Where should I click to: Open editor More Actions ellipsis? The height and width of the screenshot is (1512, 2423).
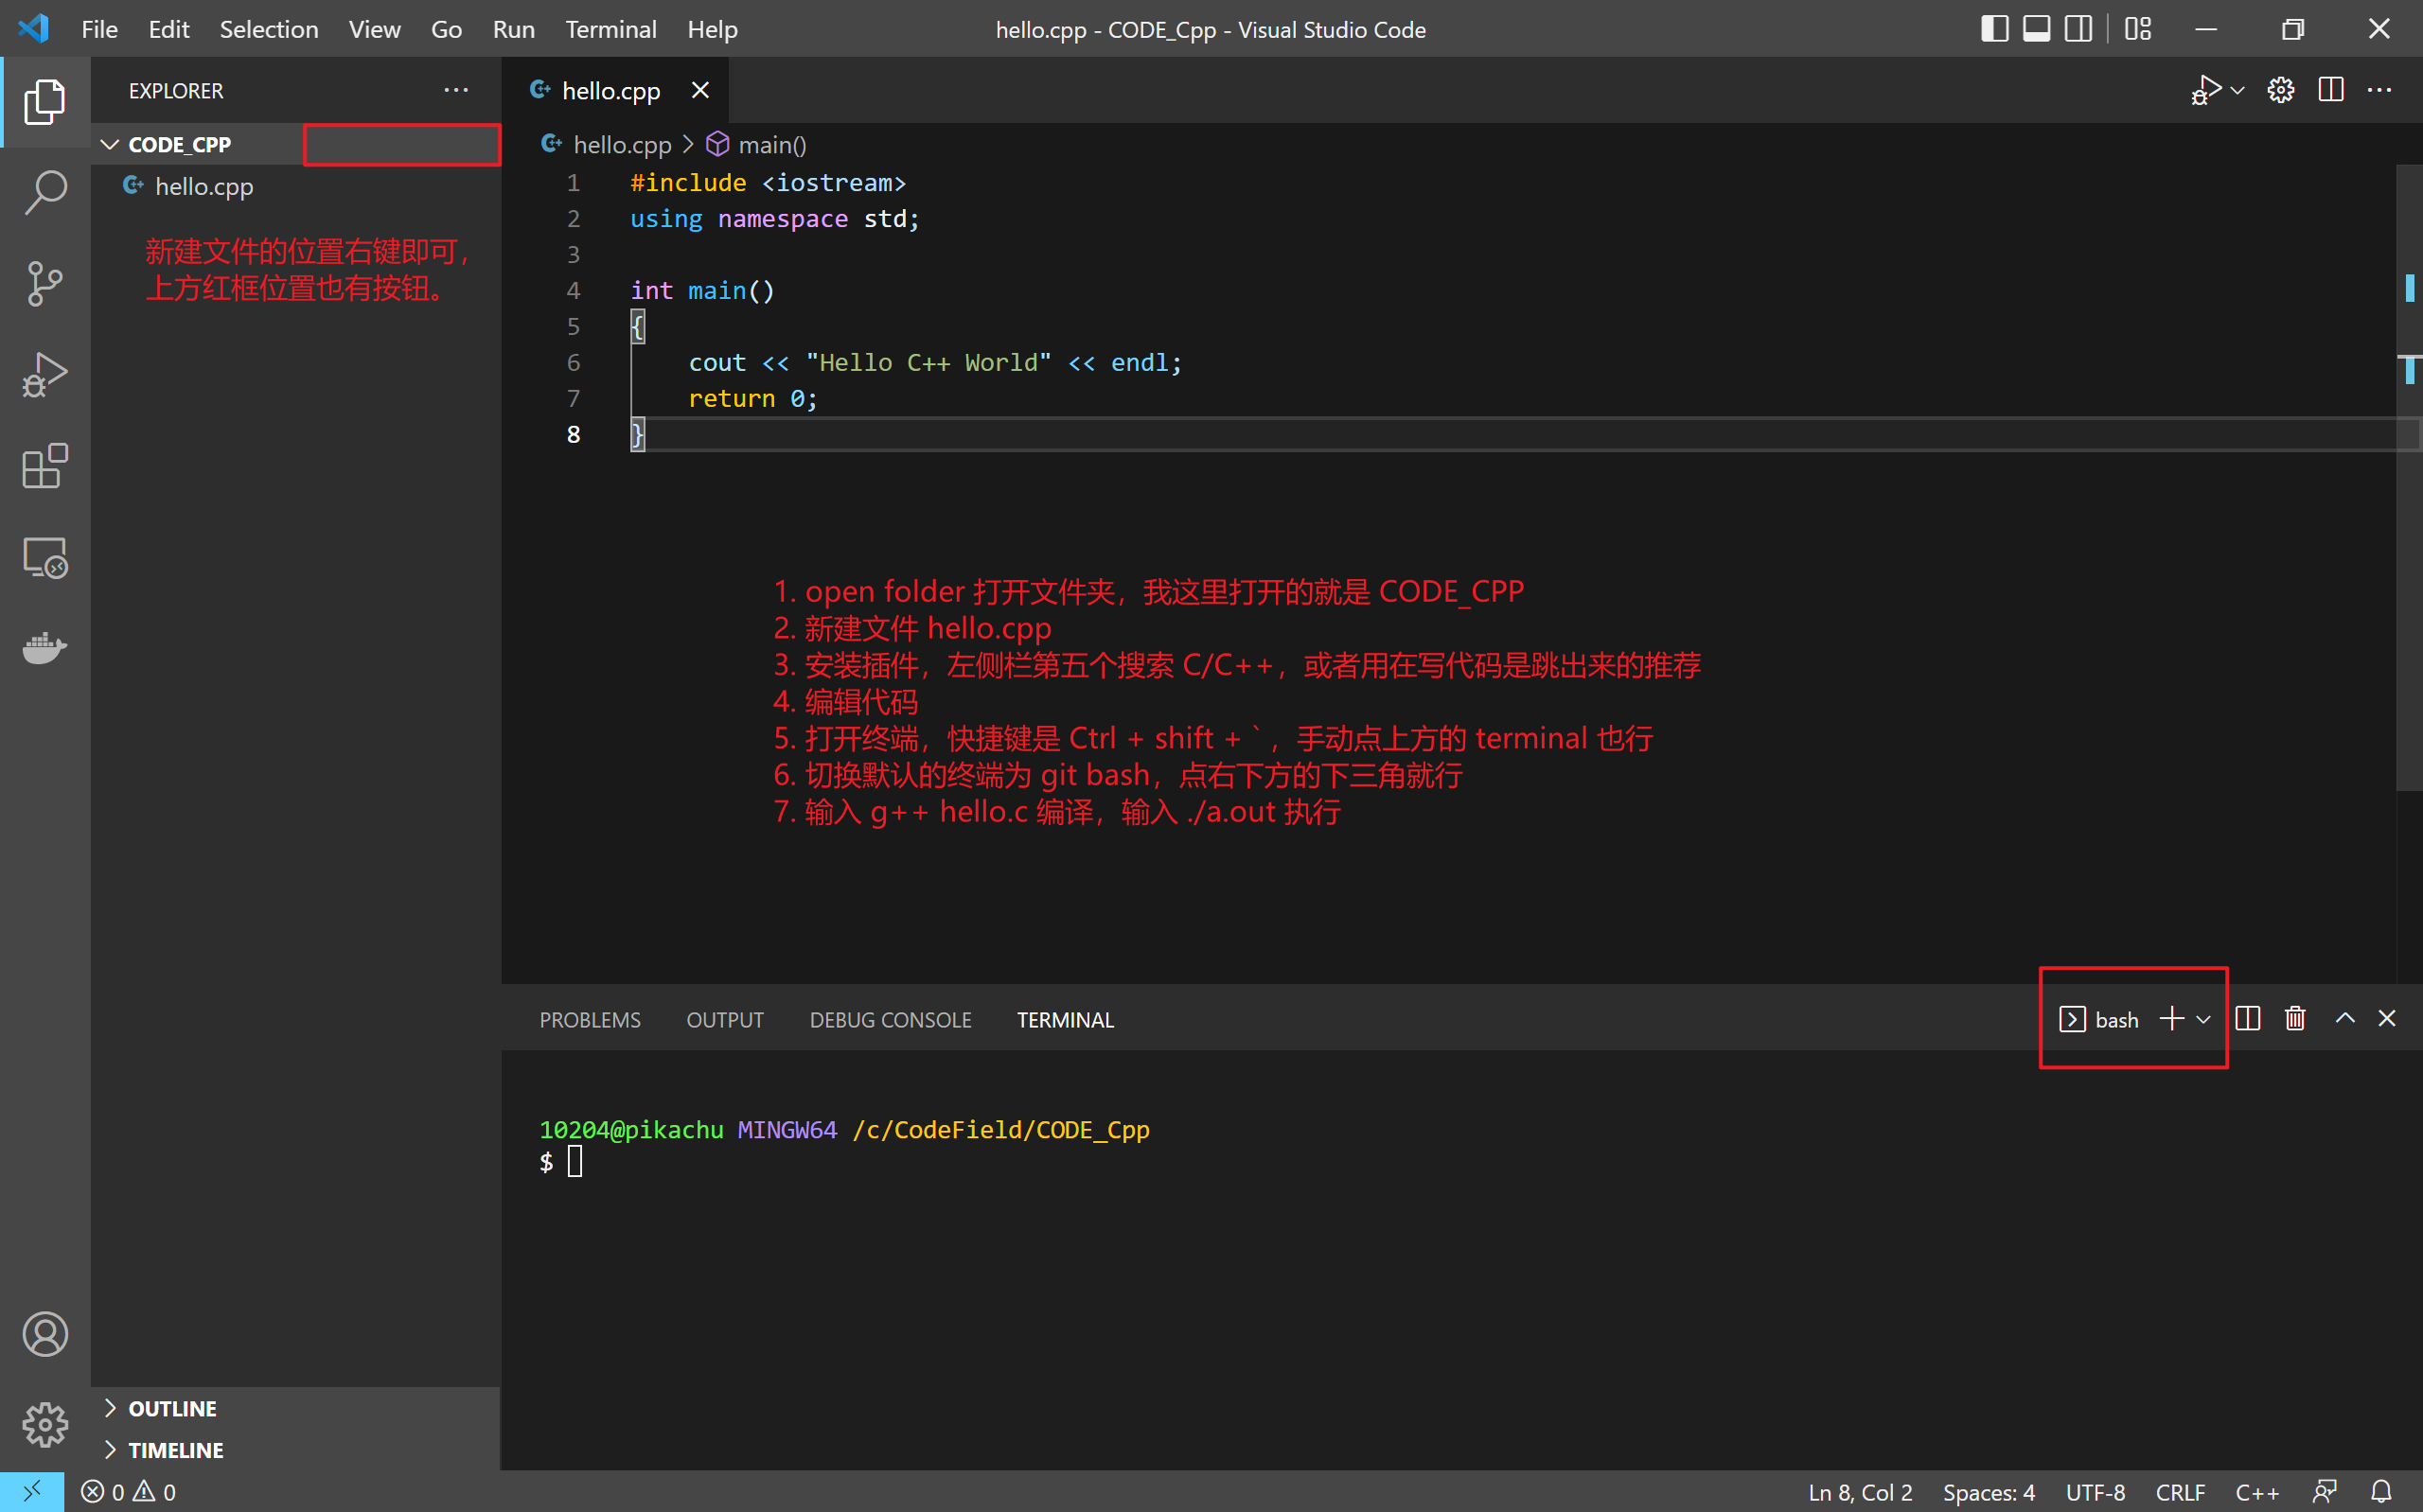[x=2380, y=90]
